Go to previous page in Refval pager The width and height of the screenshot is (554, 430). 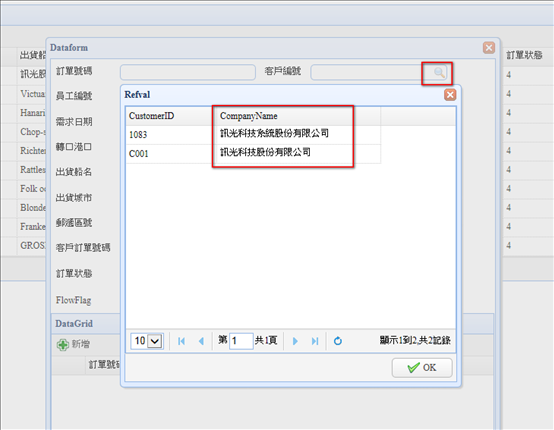201,341
